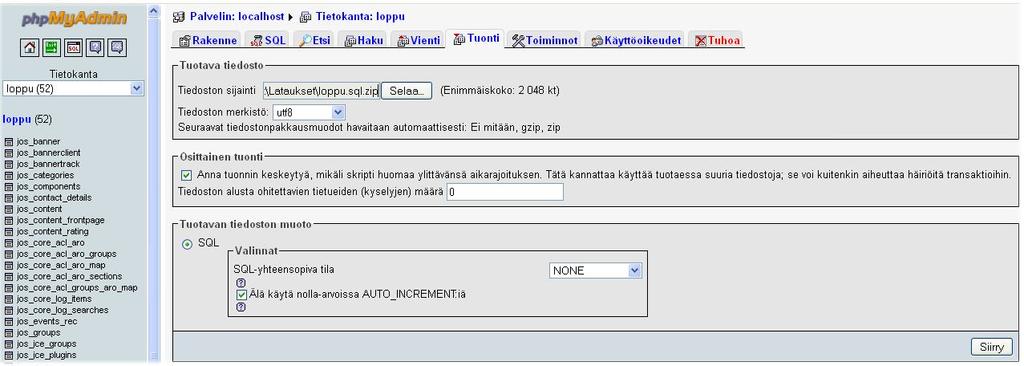This screenshot has height=366, width=1024.
Task: Open the jos_content table link
Action: click(x=39, y=209)
